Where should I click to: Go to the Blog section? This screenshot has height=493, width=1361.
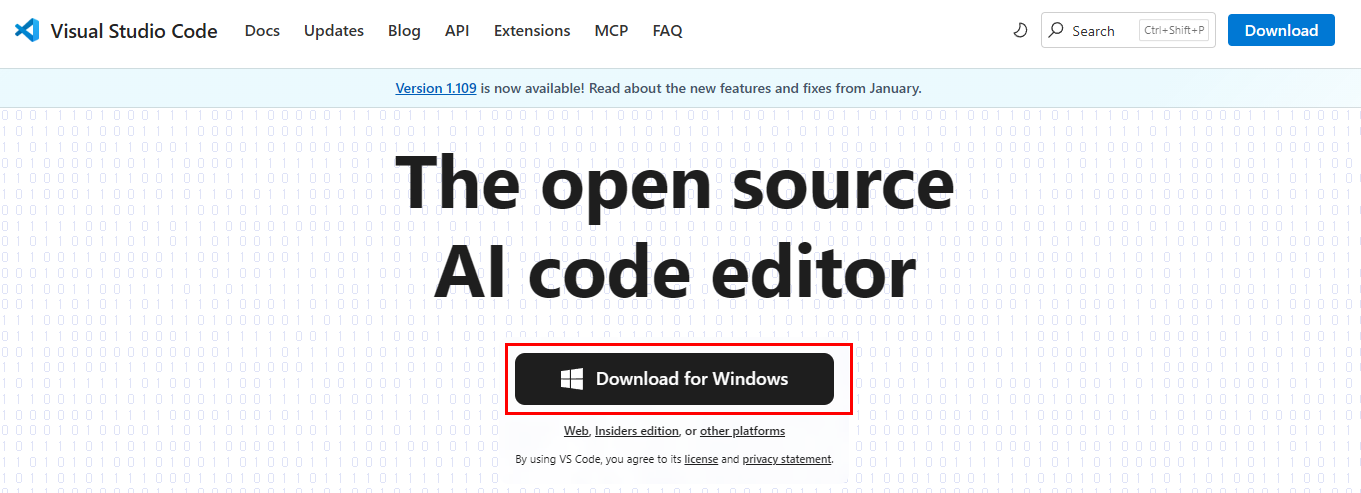(404, 30)
